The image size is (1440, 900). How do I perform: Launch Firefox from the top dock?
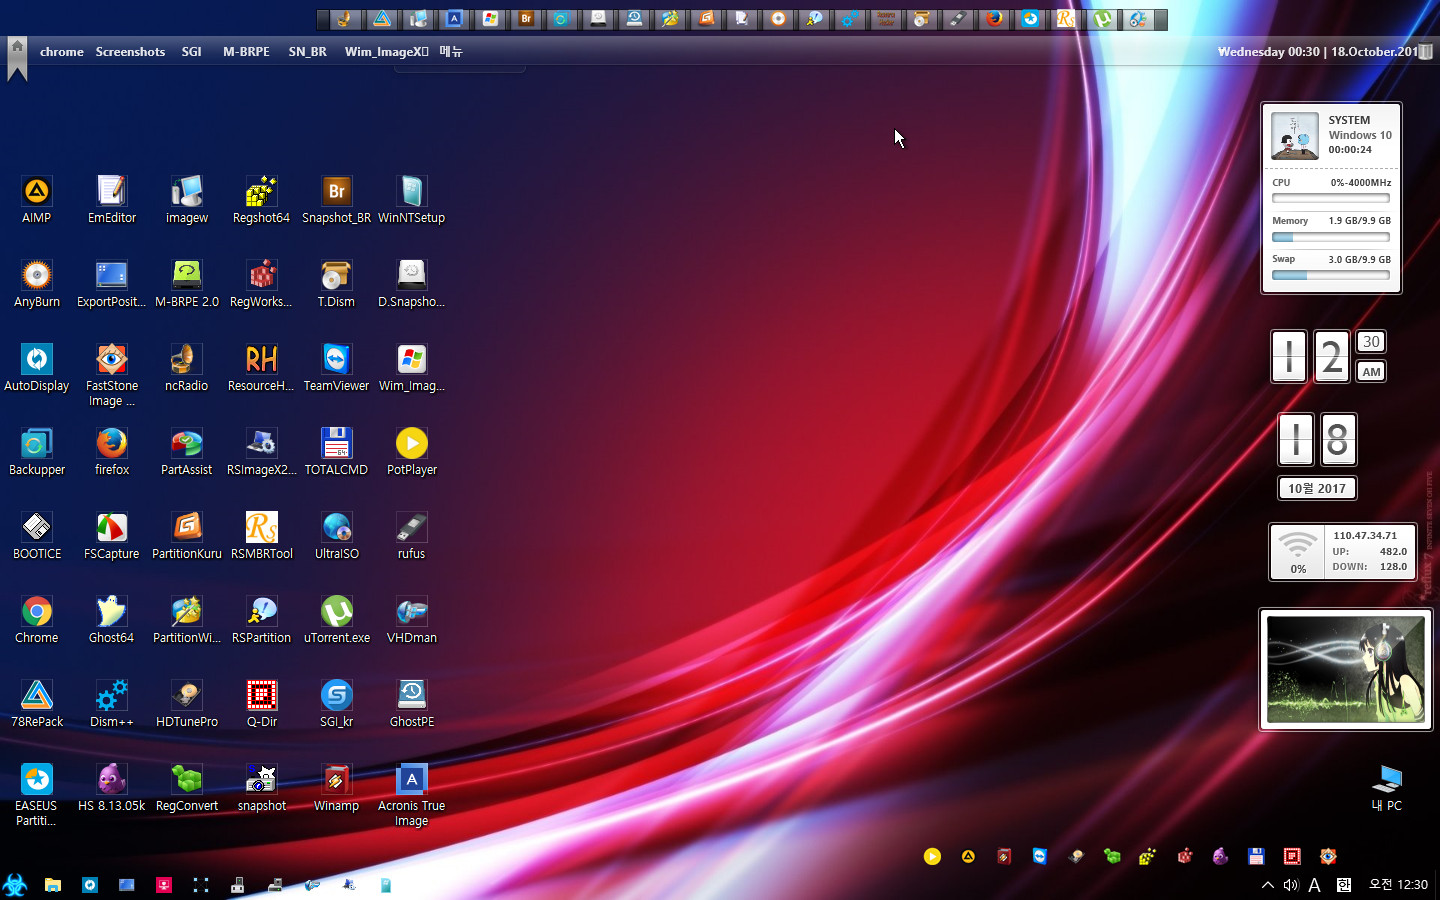[x=994, y=19]
